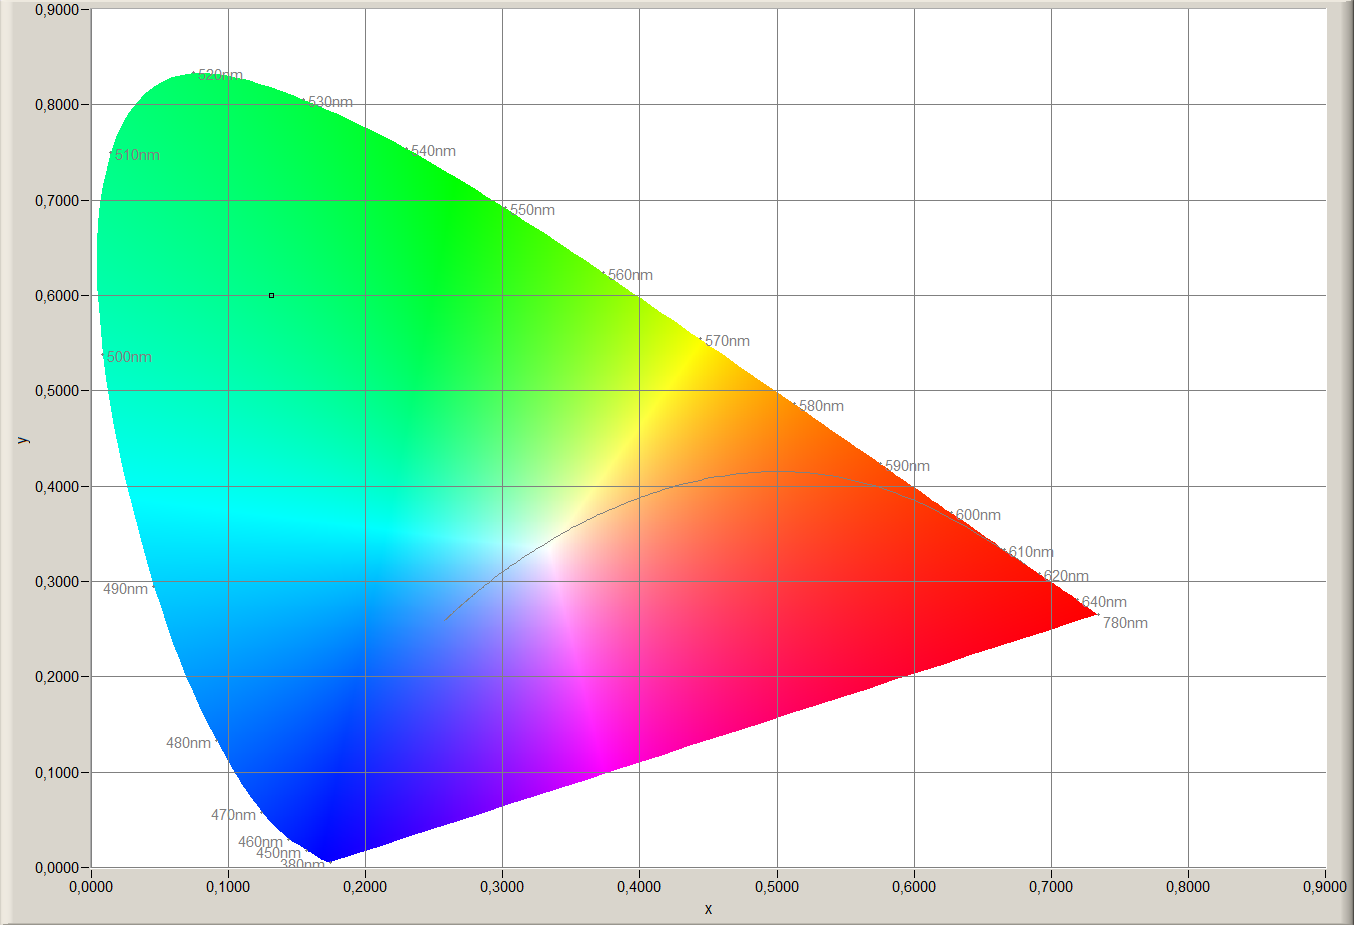Click the 640nm wavelength label
This screenshot has width=1354, height=925.
click(x=1104, y=602)
